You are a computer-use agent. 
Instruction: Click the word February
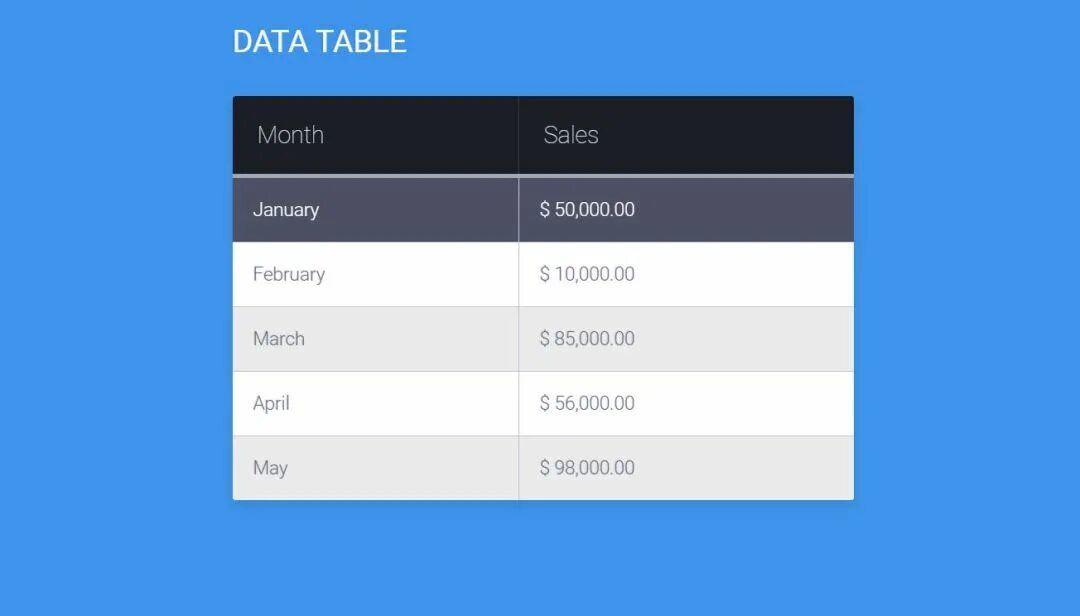[x=289, y=275]
